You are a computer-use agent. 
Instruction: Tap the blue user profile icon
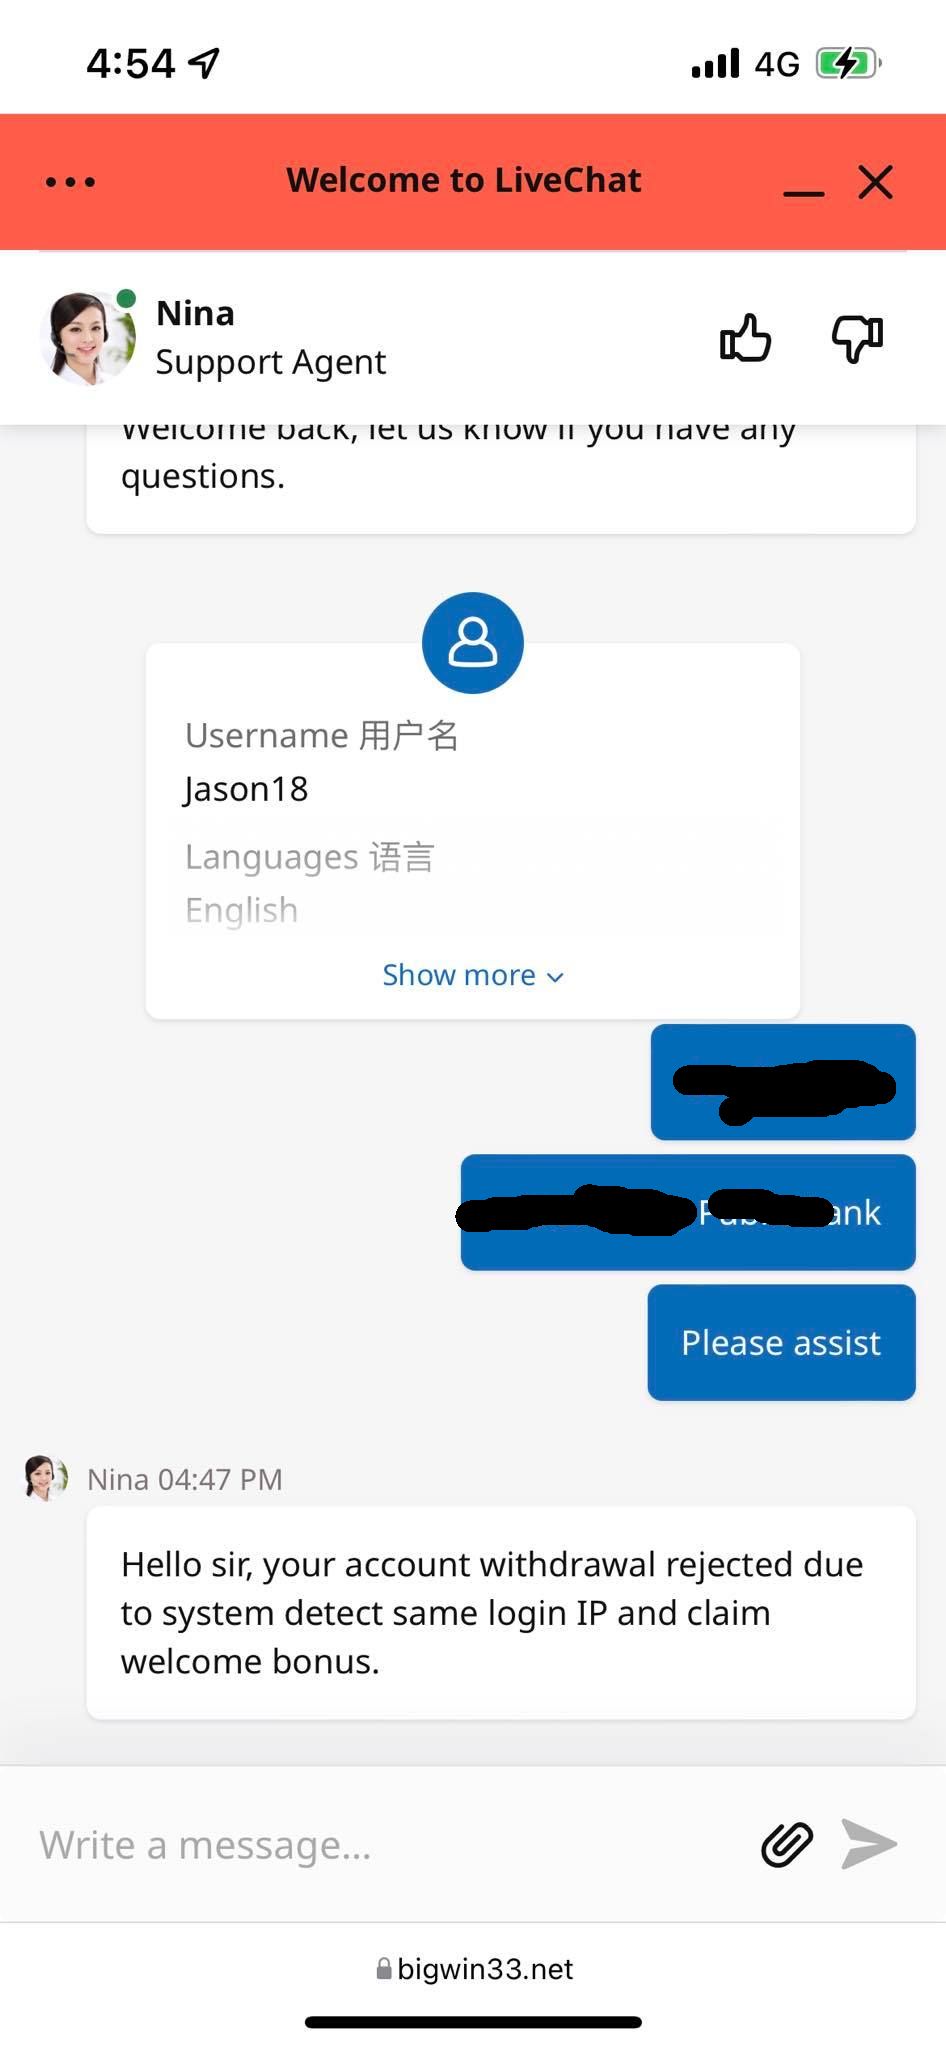pos(473,643)
